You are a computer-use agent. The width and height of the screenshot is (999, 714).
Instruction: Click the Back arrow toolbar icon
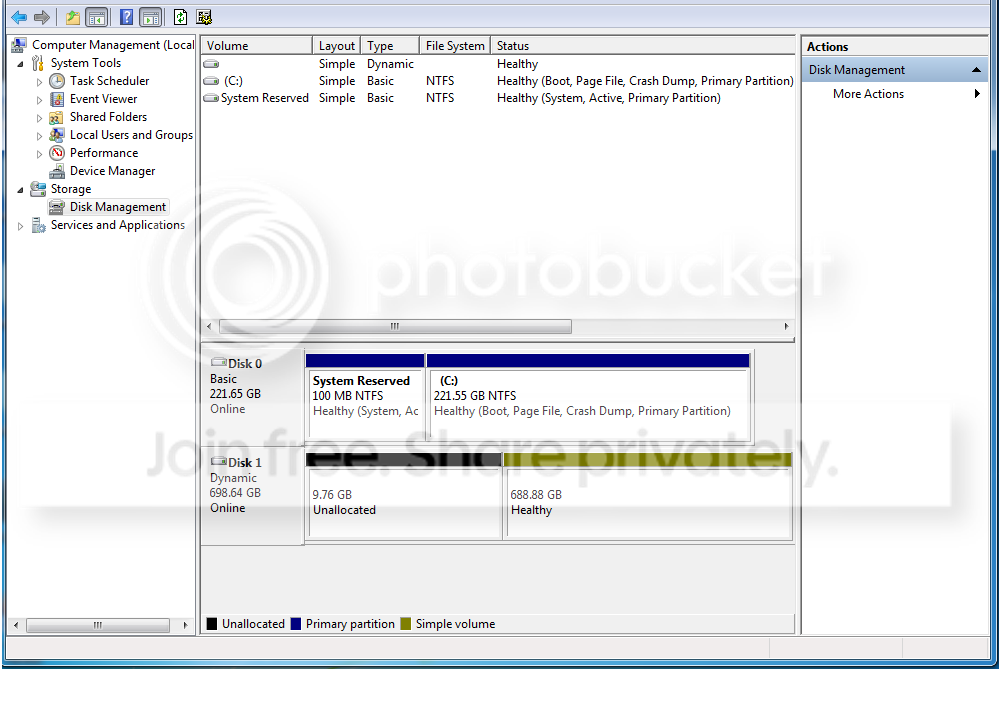19,17
